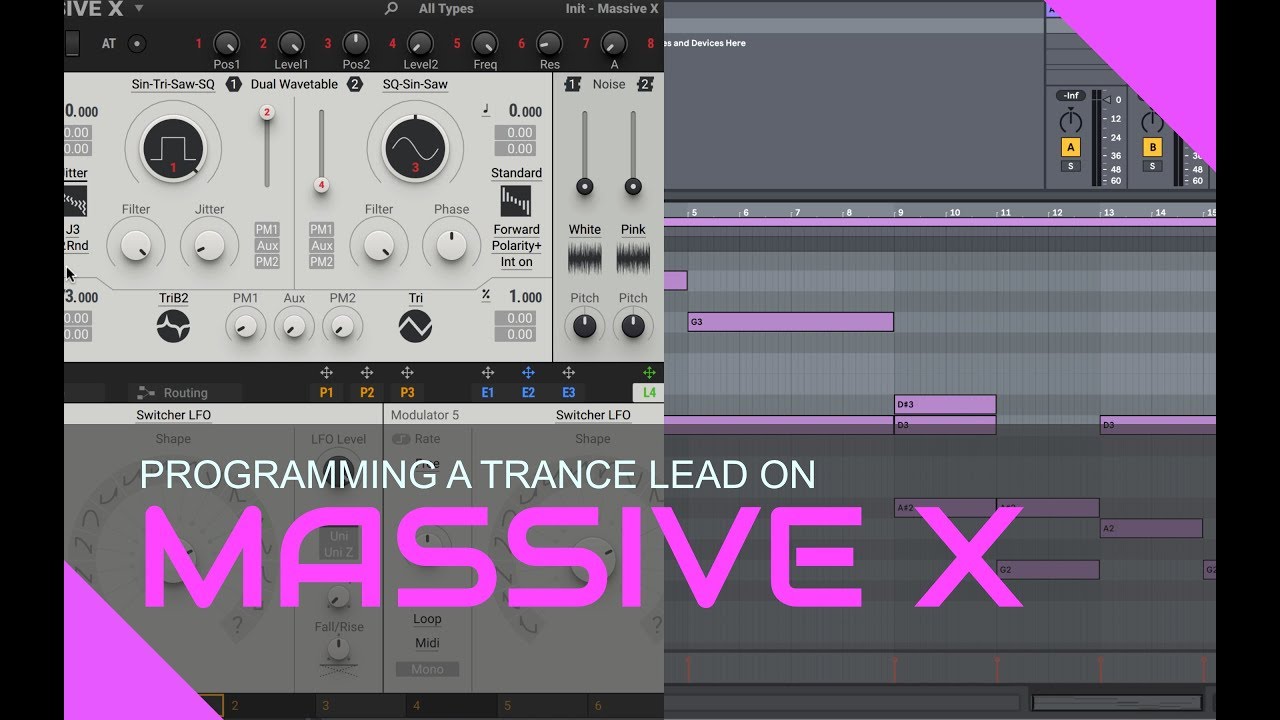
Task: Click the Level1 macro knob
Action: coord(291,43)
